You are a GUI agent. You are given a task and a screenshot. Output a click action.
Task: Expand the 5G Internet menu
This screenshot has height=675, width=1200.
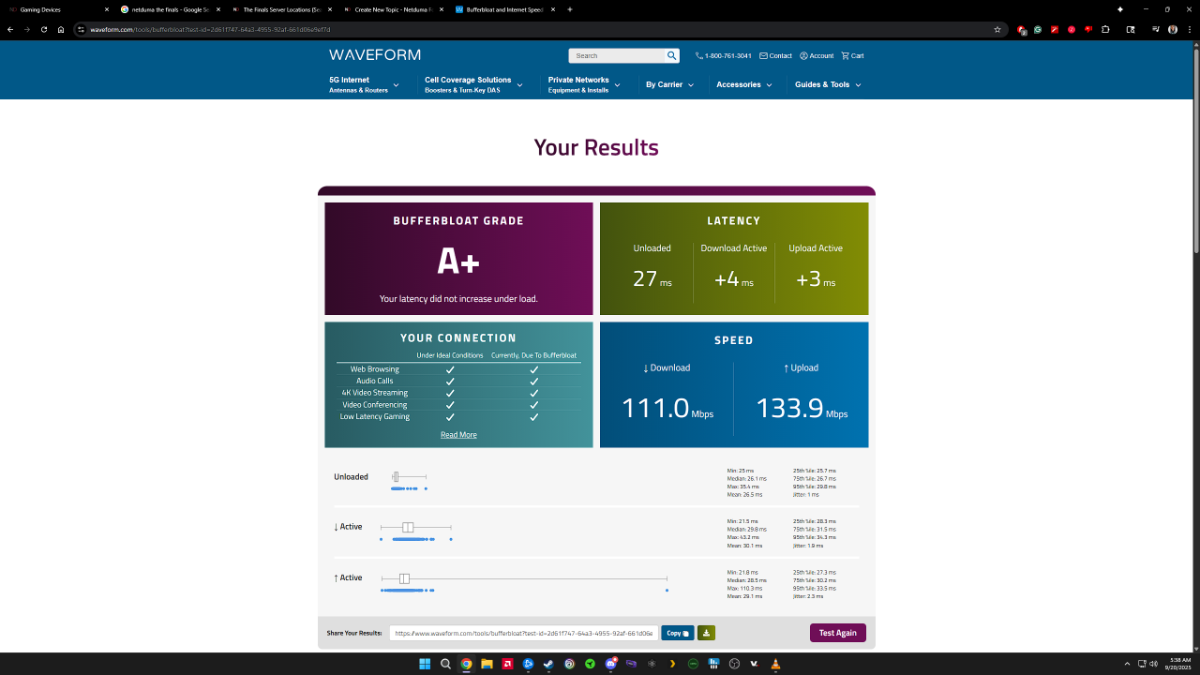[x=364, y=85]
